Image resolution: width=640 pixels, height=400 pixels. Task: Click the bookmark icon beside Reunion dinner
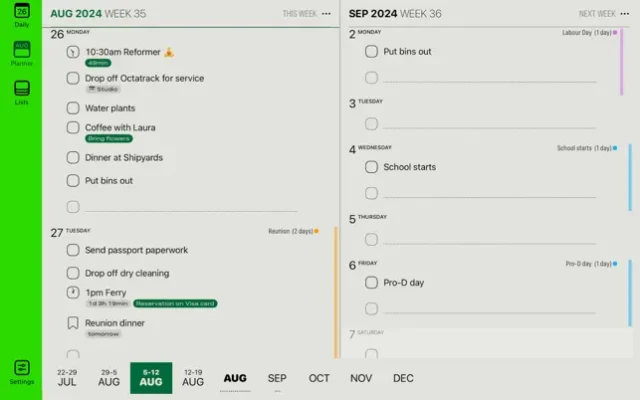point(73,323)
